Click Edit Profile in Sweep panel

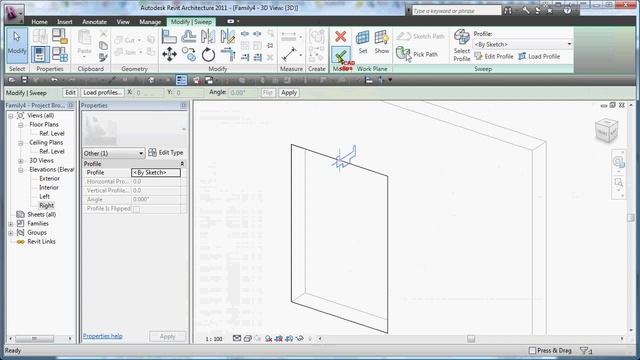[494, 56]
